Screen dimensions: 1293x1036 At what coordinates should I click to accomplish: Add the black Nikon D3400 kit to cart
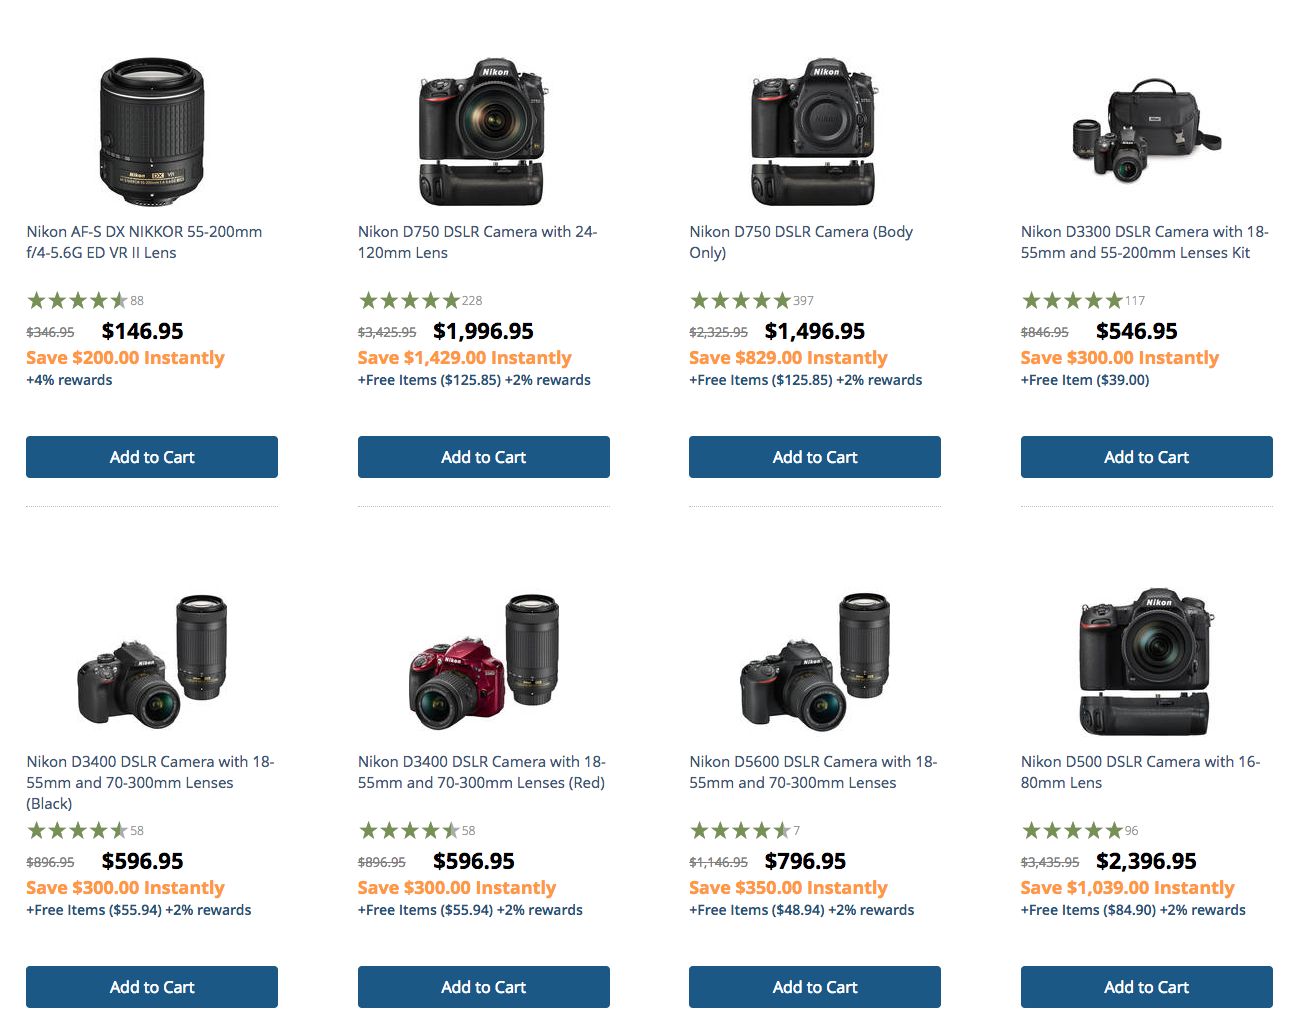click(x=152, y=987)
